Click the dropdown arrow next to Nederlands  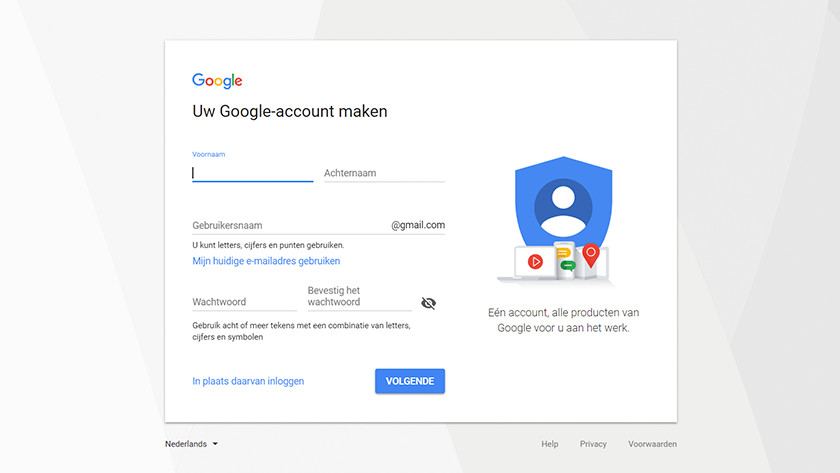[x=215, y=444]
